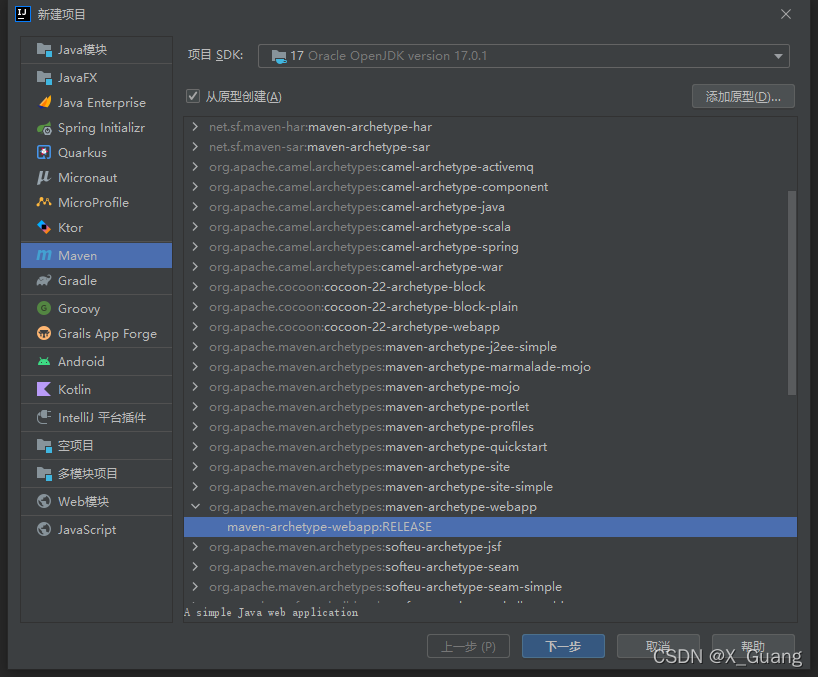
Task: Click the Maven m icon
Action: coord(44,255)
